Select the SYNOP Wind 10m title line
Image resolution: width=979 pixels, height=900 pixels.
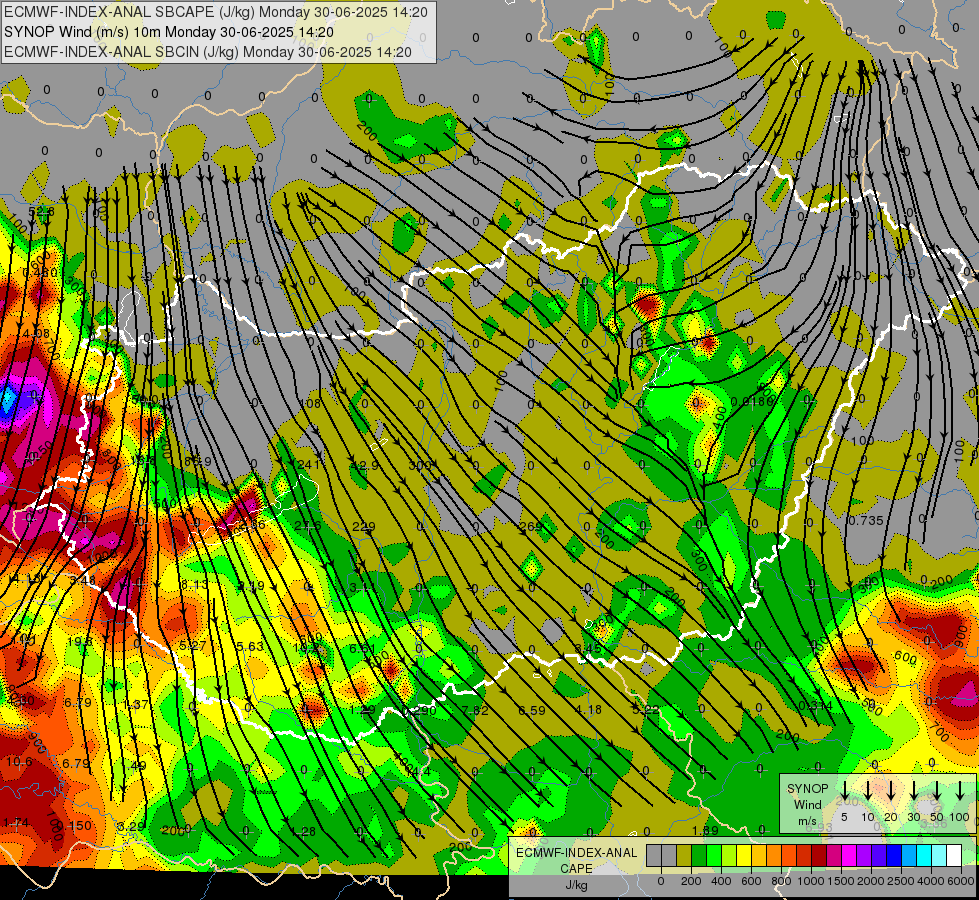[x=169, y=32]
